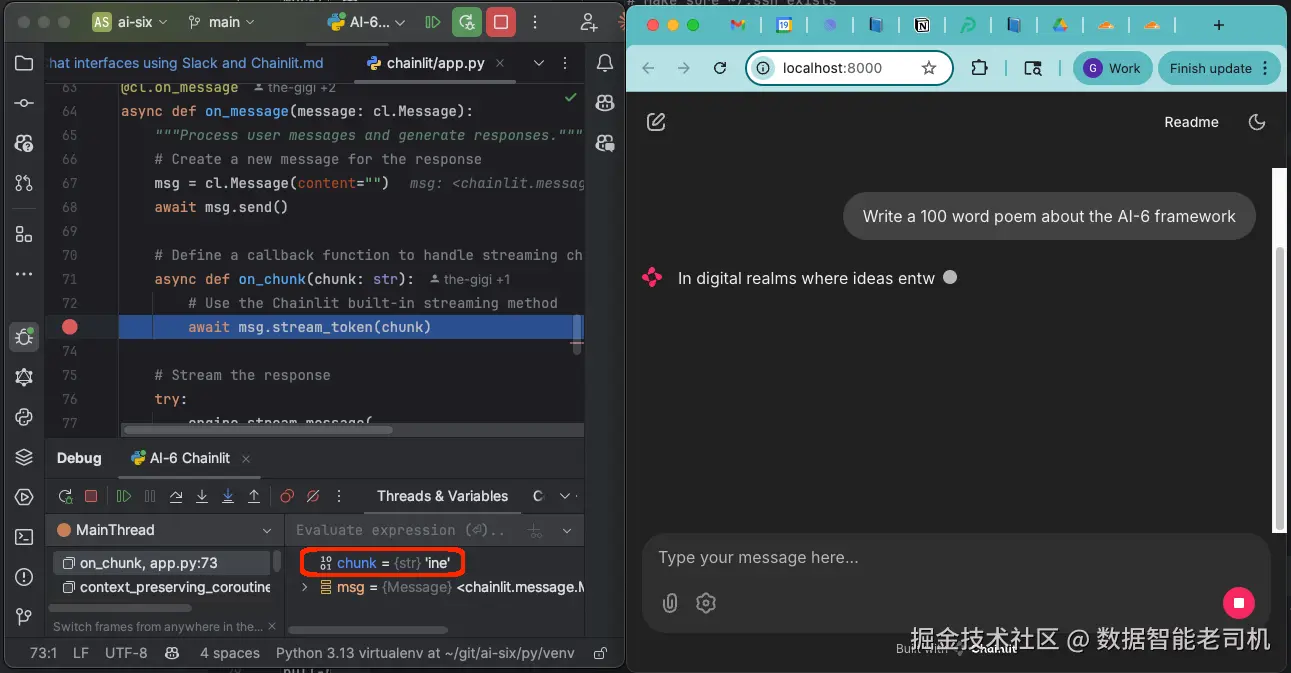Open the MainThread thread selector dropdown
1291x673 pixels.
pos(164,530)
